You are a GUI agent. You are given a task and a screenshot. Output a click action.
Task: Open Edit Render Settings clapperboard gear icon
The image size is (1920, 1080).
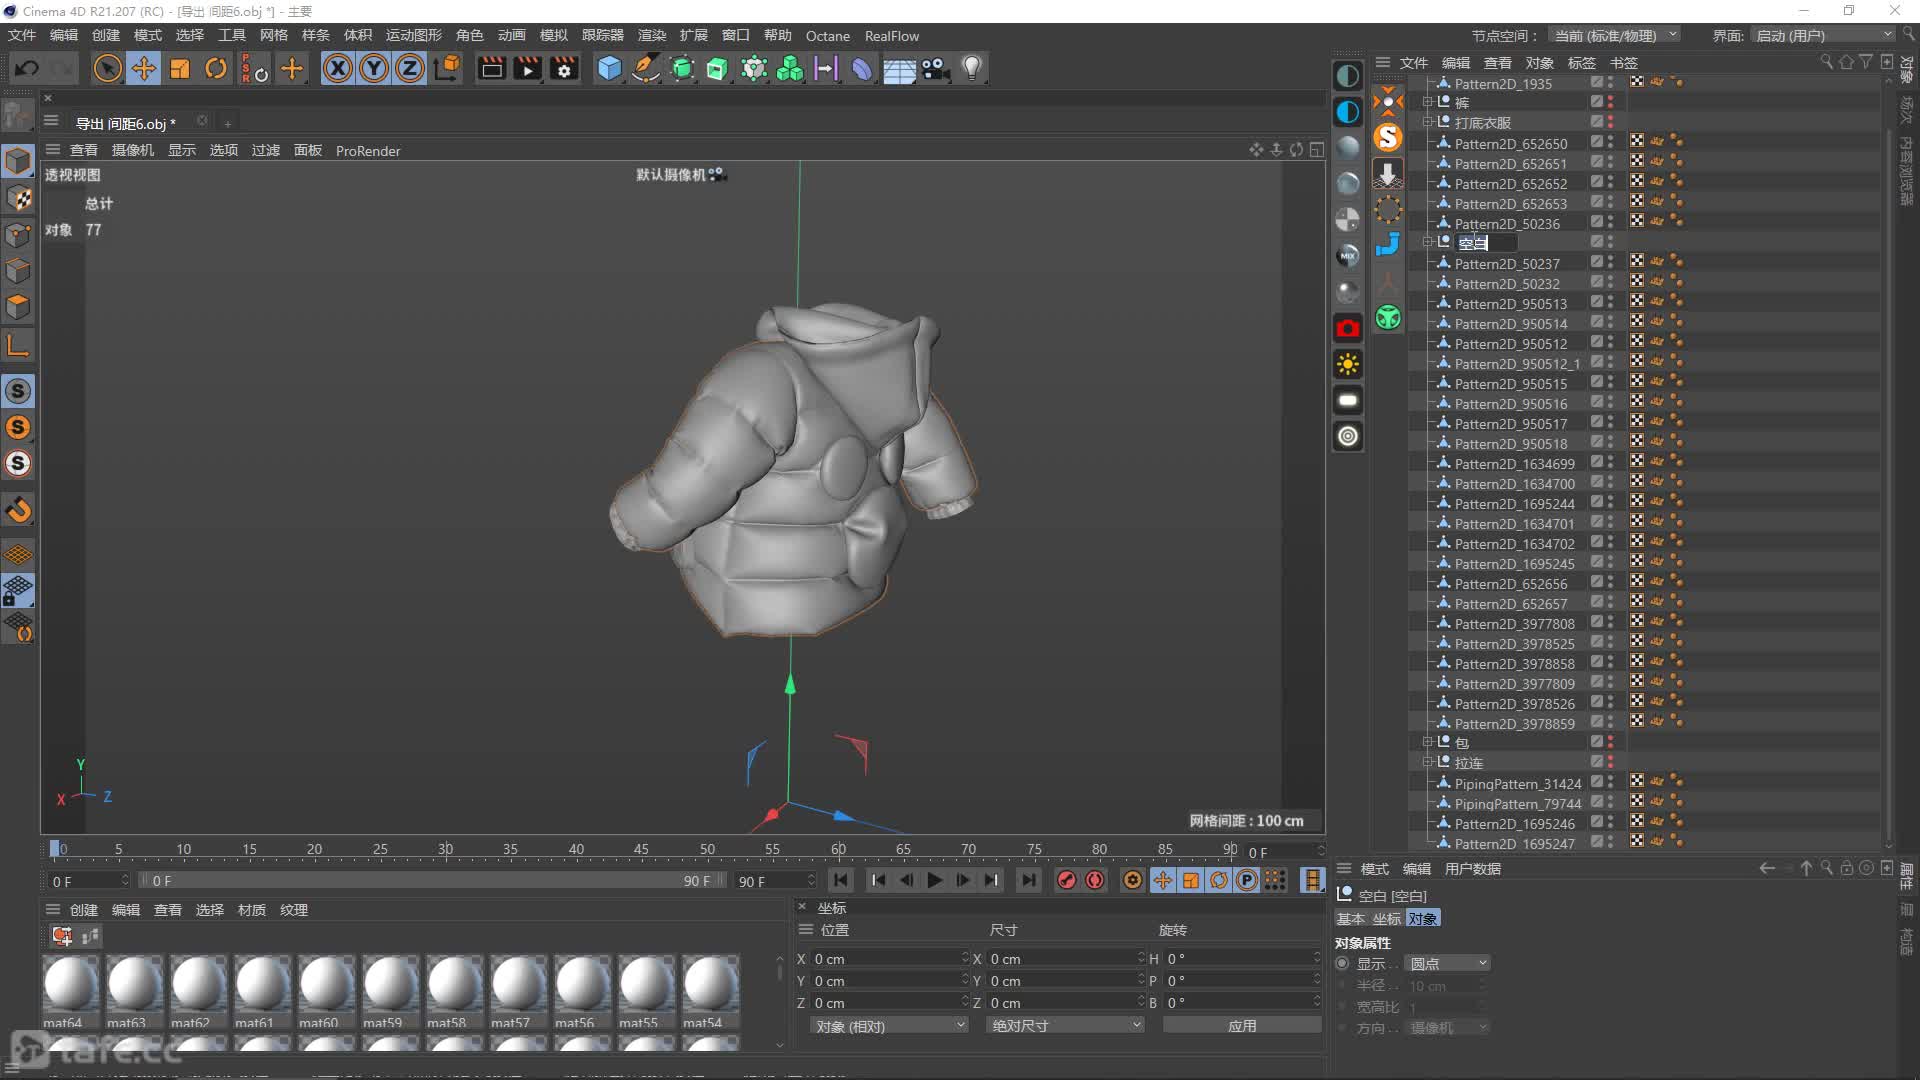(x=565, y=68)
